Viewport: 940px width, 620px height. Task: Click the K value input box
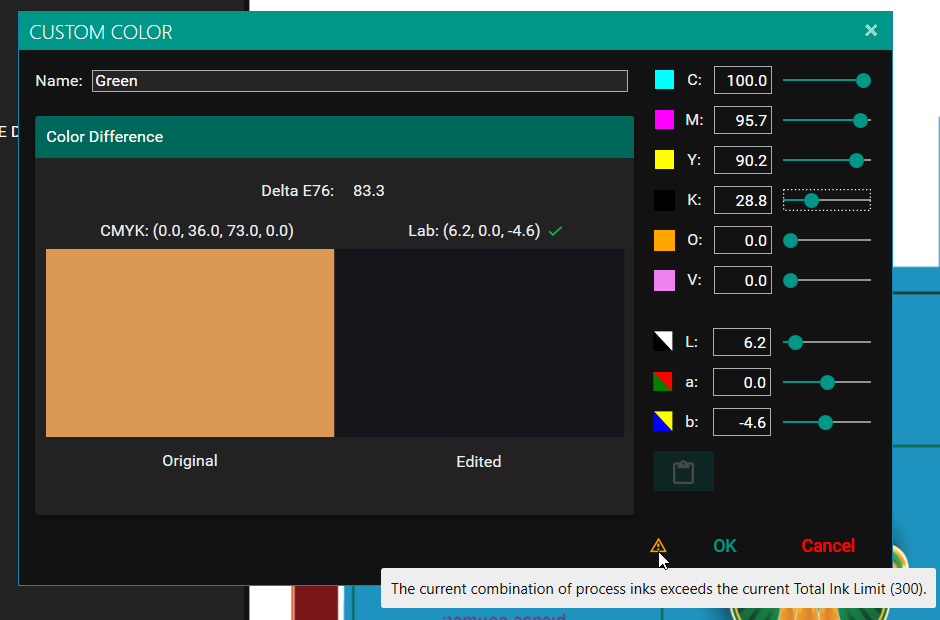[742, 201]
